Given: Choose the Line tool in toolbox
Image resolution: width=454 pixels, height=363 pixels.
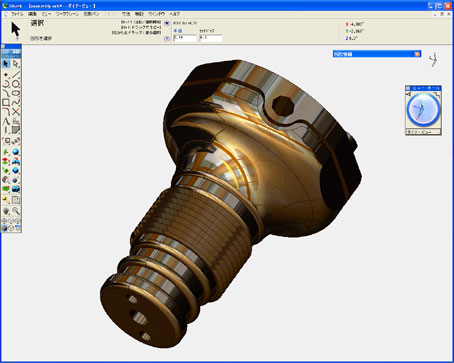Looking at the screenshot, I should click(x=16, y=74).
